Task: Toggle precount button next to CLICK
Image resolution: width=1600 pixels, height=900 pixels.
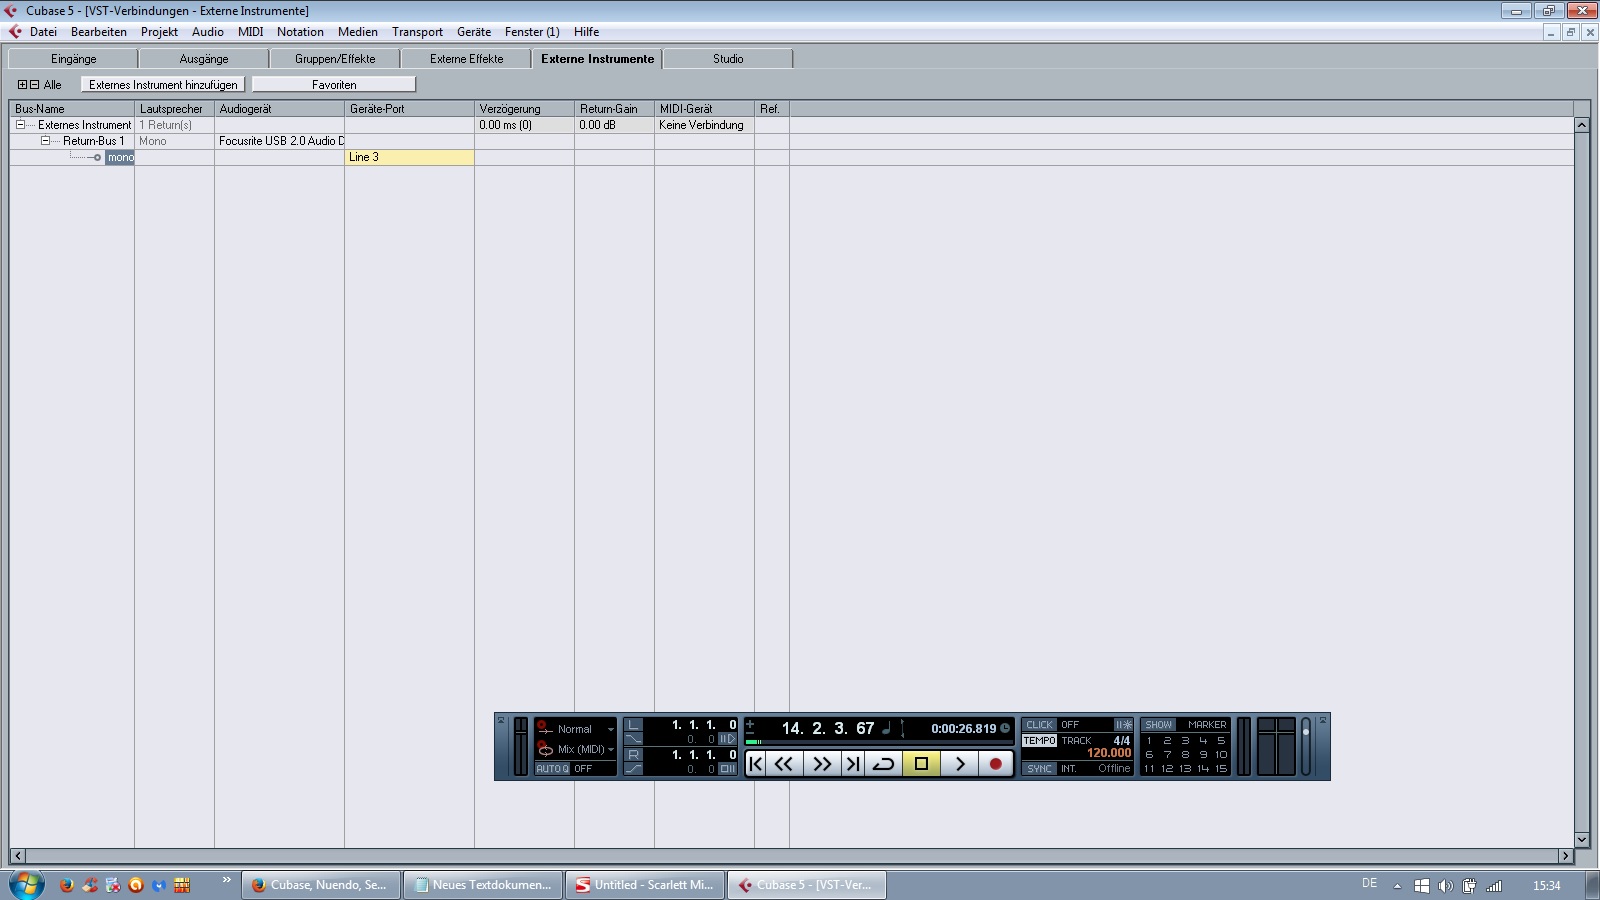Action: click(x=1123, y=725)
